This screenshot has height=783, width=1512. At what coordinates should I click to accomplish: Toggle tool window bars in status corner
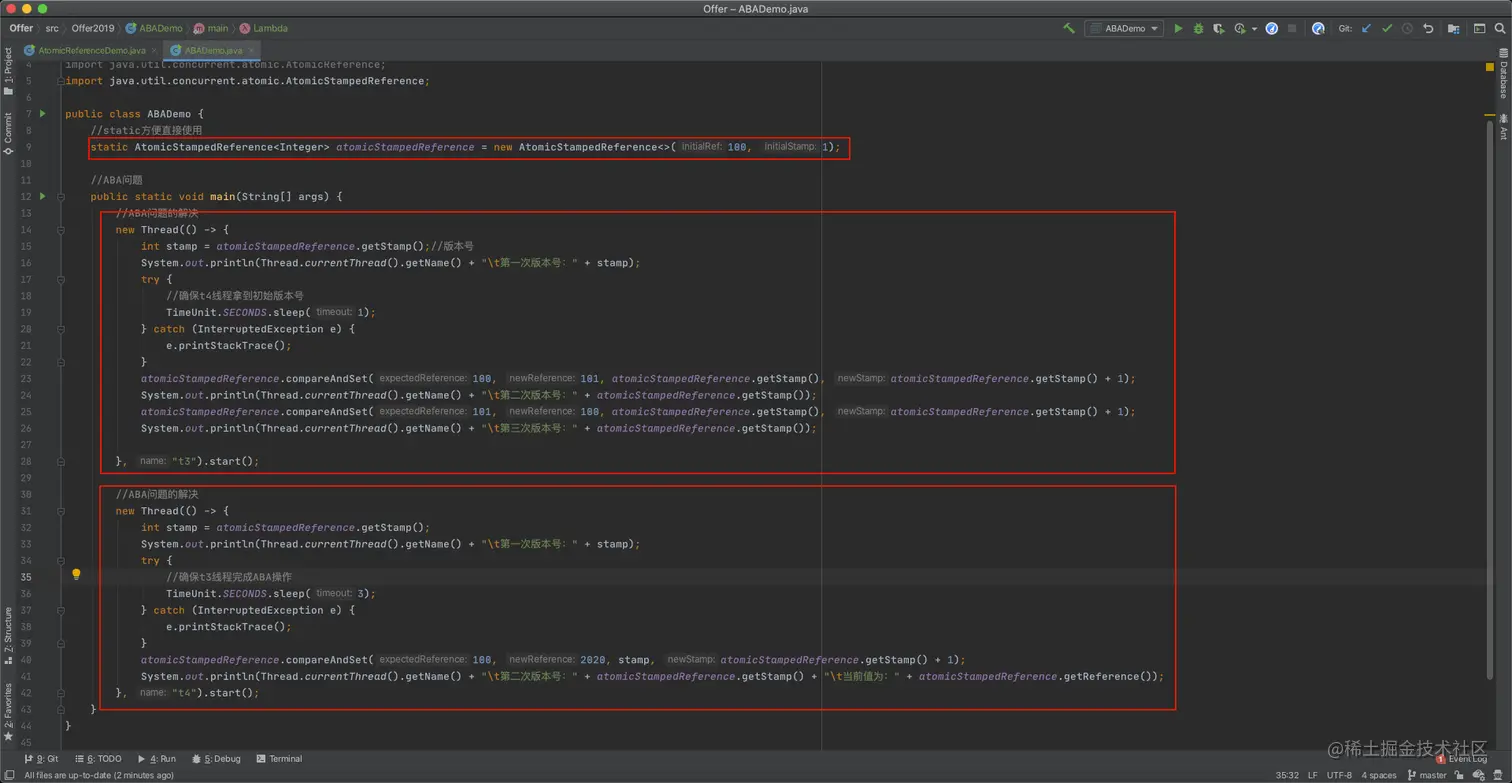coord(8,775)
